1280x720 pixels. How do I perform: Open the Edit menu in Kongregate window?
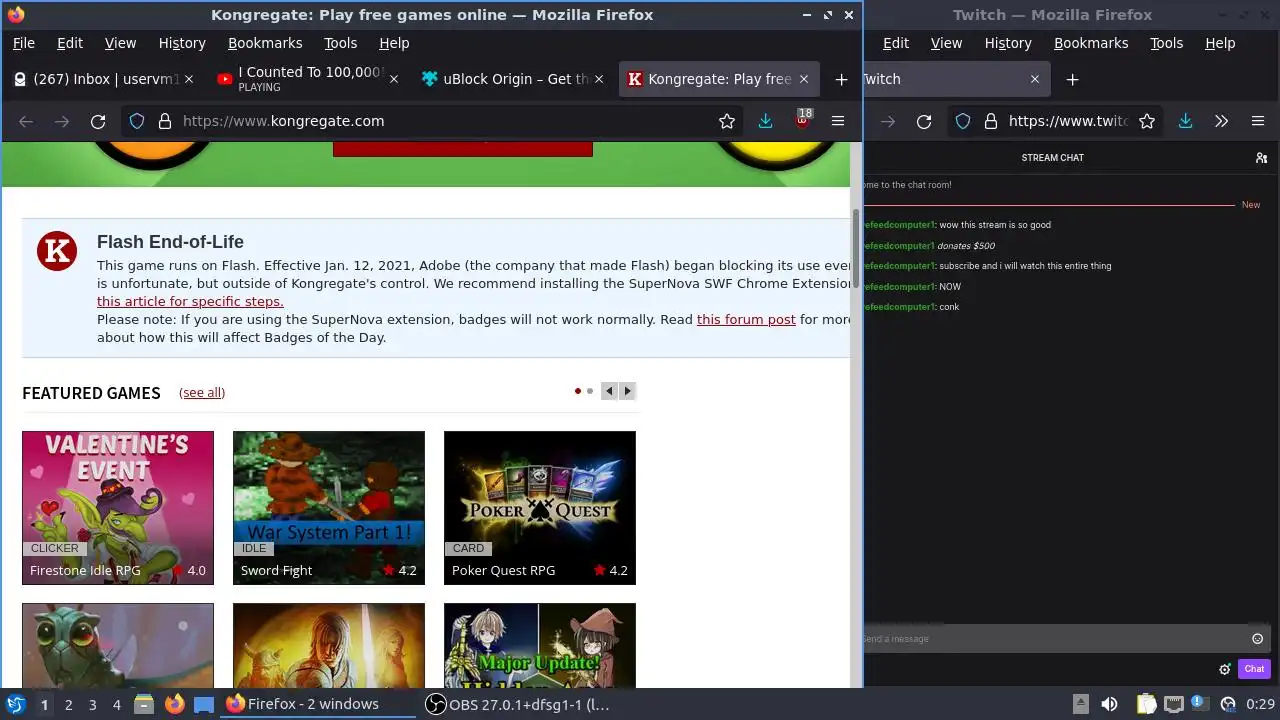click(70, 43)
